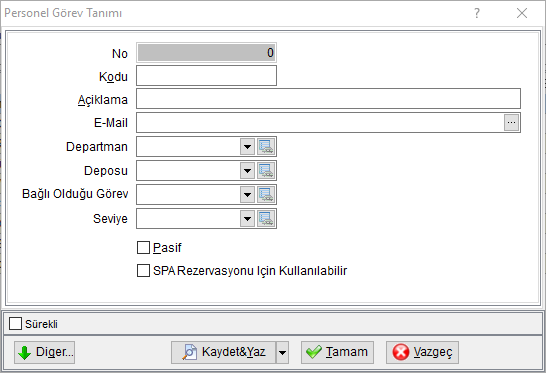Open the Deposu lookup list icon

(x=266, y=171)
